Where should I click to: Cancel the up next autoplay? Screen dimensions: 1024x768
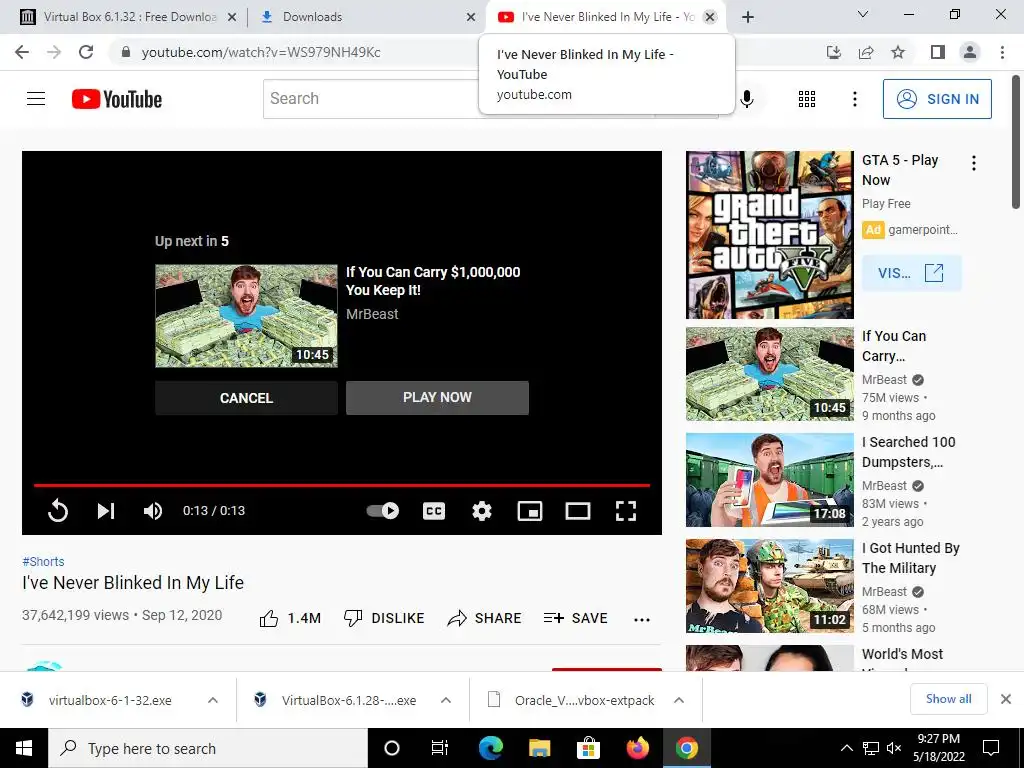[246, 398]
